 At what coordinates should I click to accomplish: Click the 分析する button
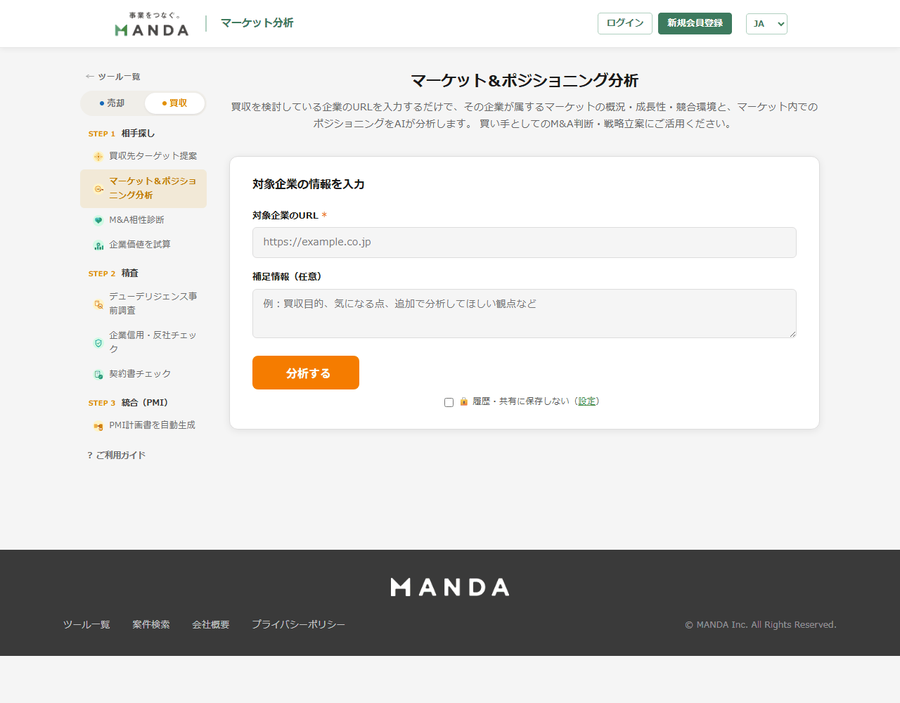pos(305,373)
